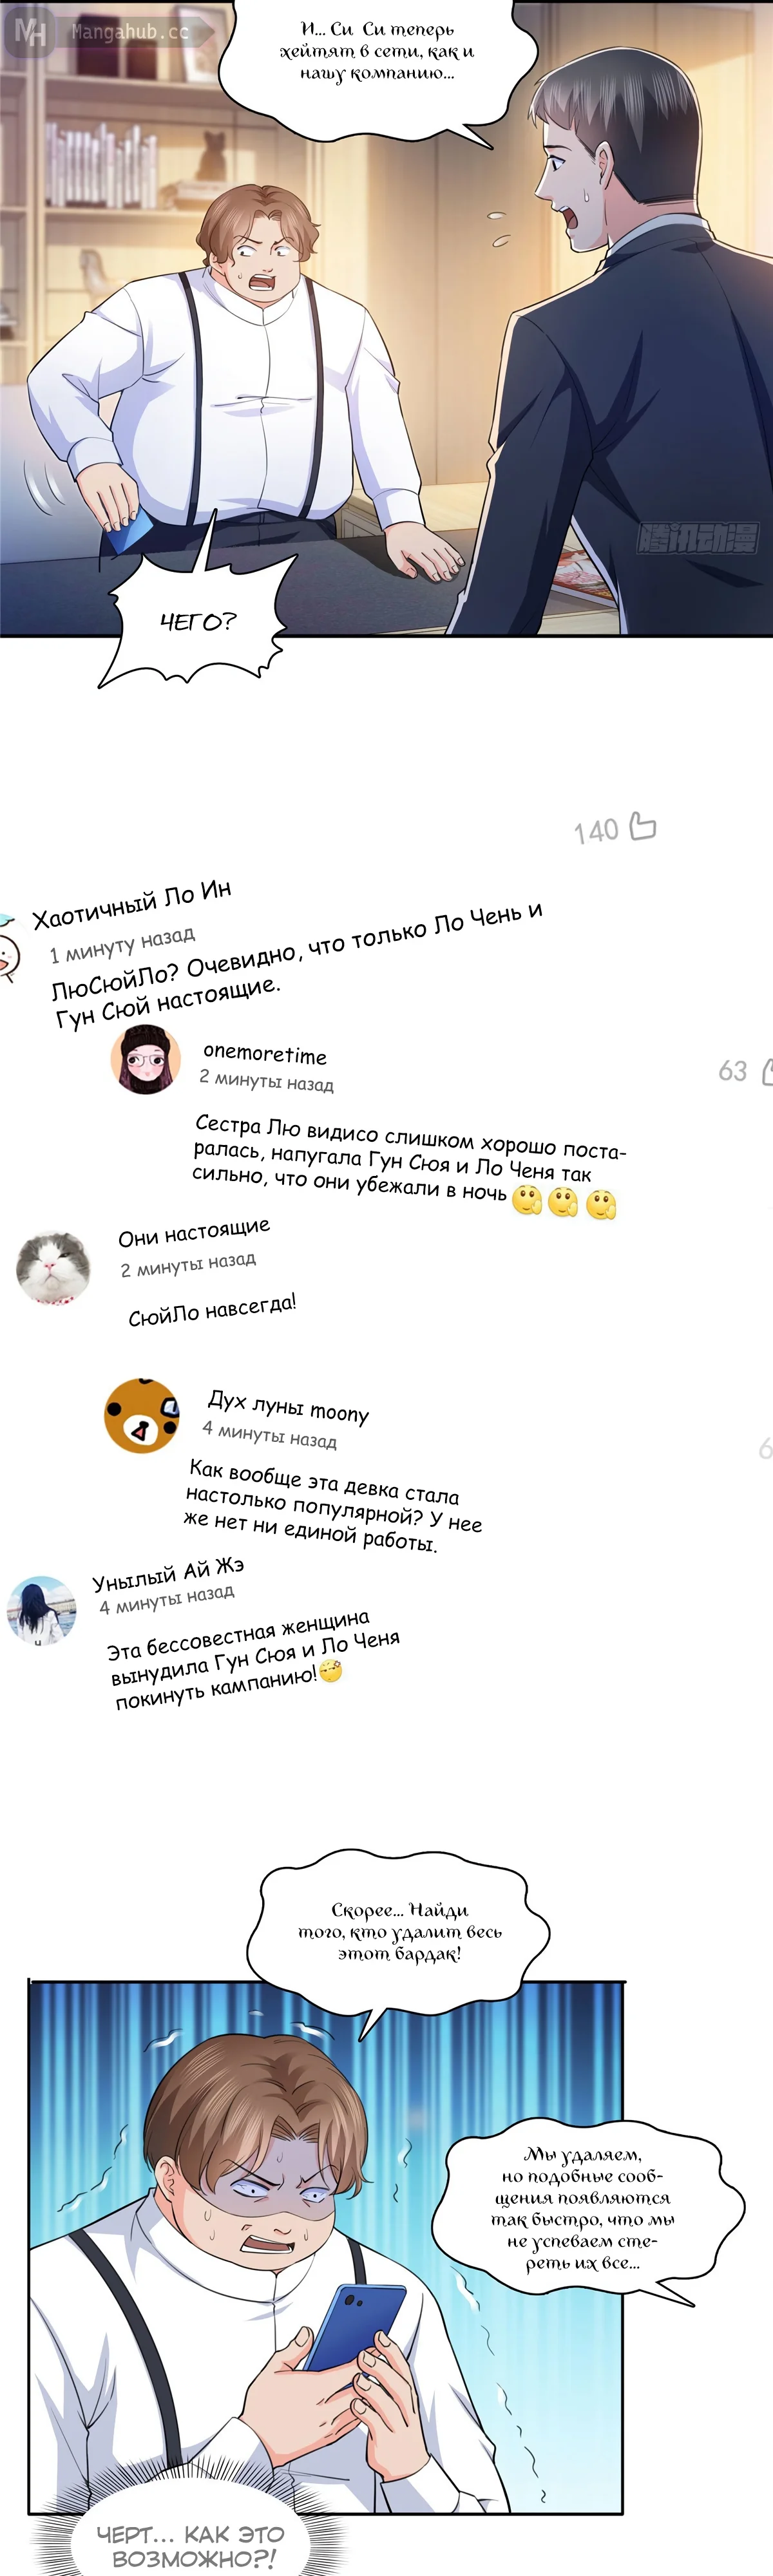Click the bear avatar of Дух луны moony
The image size is (773, 2576).
pos(142,1415)
